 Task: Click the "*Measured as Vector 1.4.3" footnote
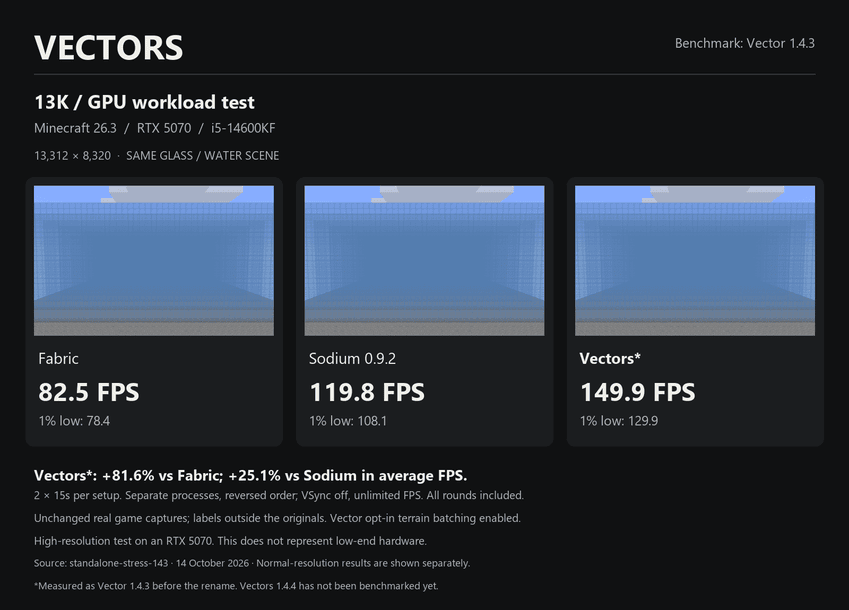[236, 586]
